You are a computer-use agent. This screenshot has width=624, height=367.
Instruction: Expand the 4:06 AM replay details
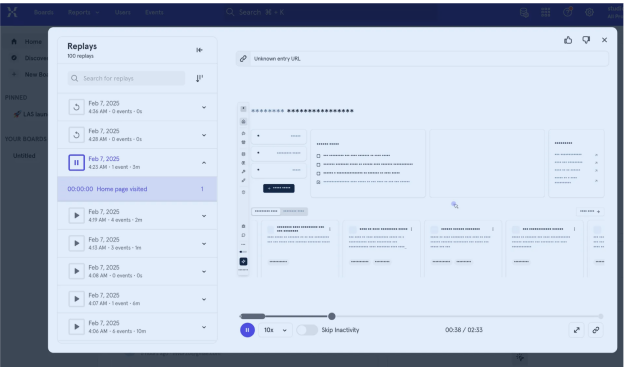point(204,327)
